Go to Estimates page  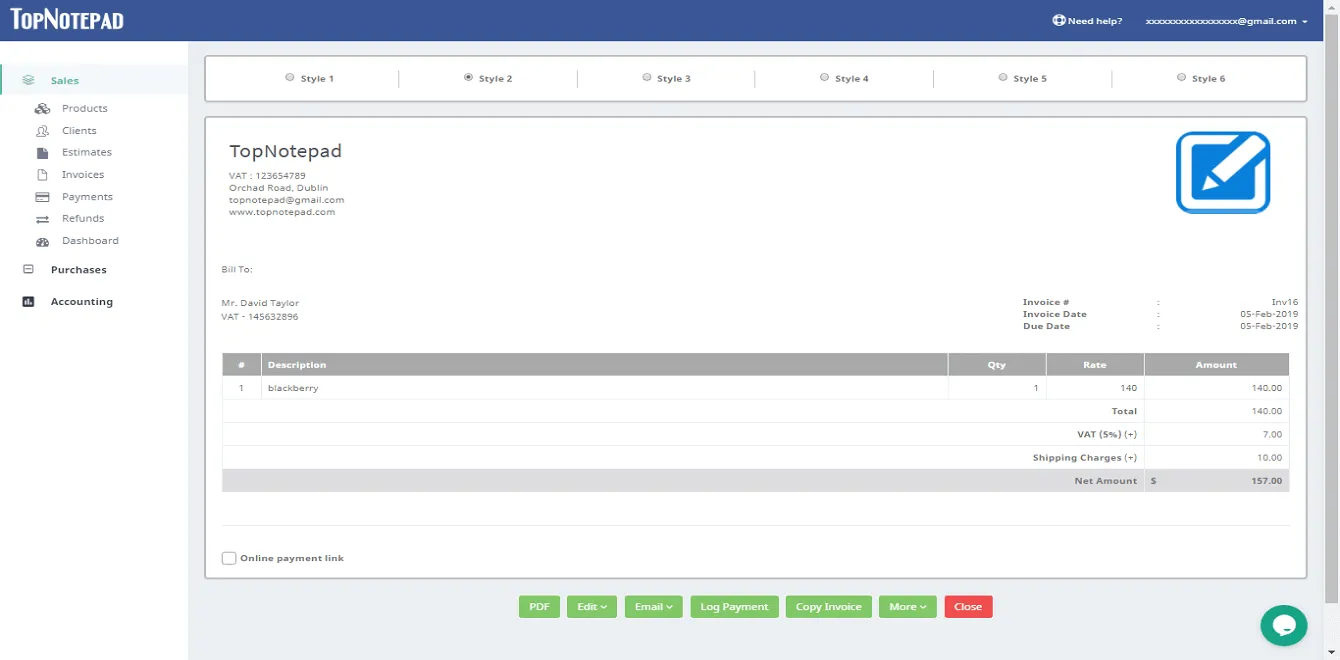pos(87,153)
